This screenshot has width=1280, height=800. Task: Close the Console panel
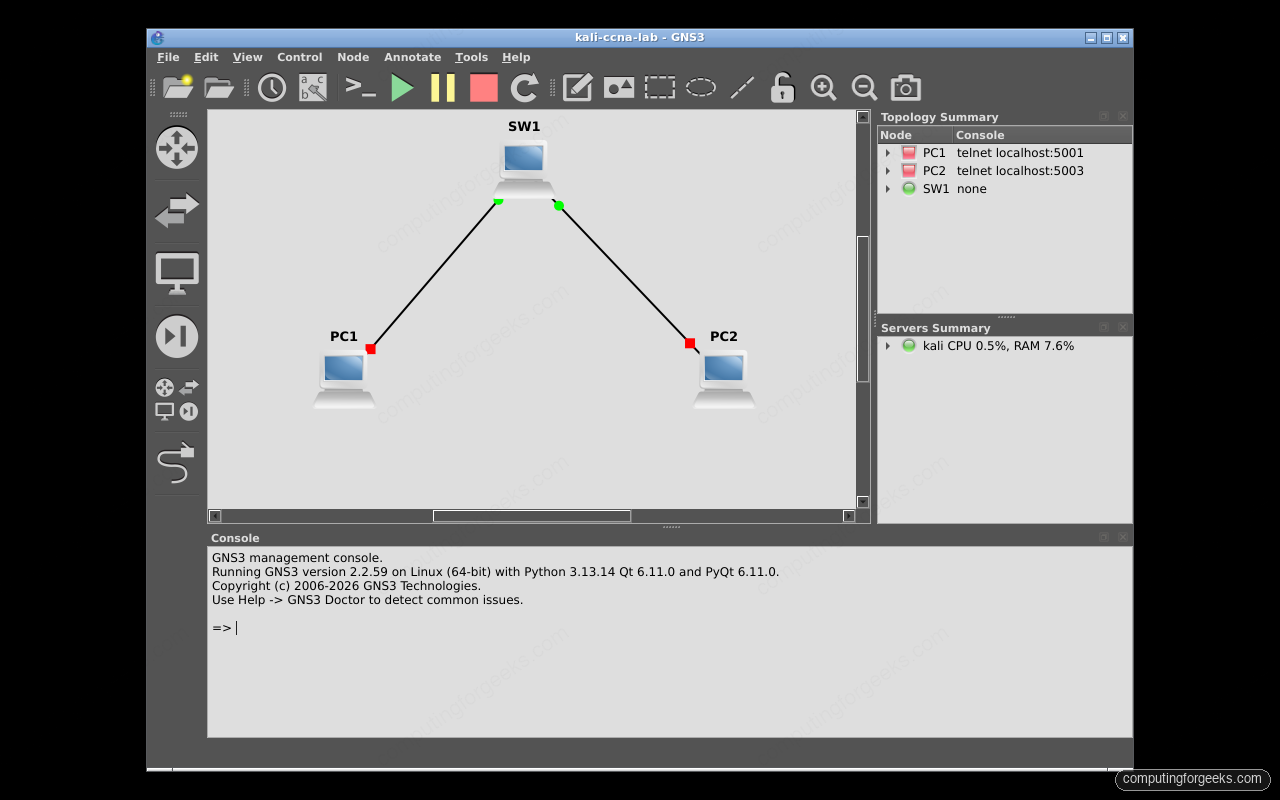(x=1123, y=537)
